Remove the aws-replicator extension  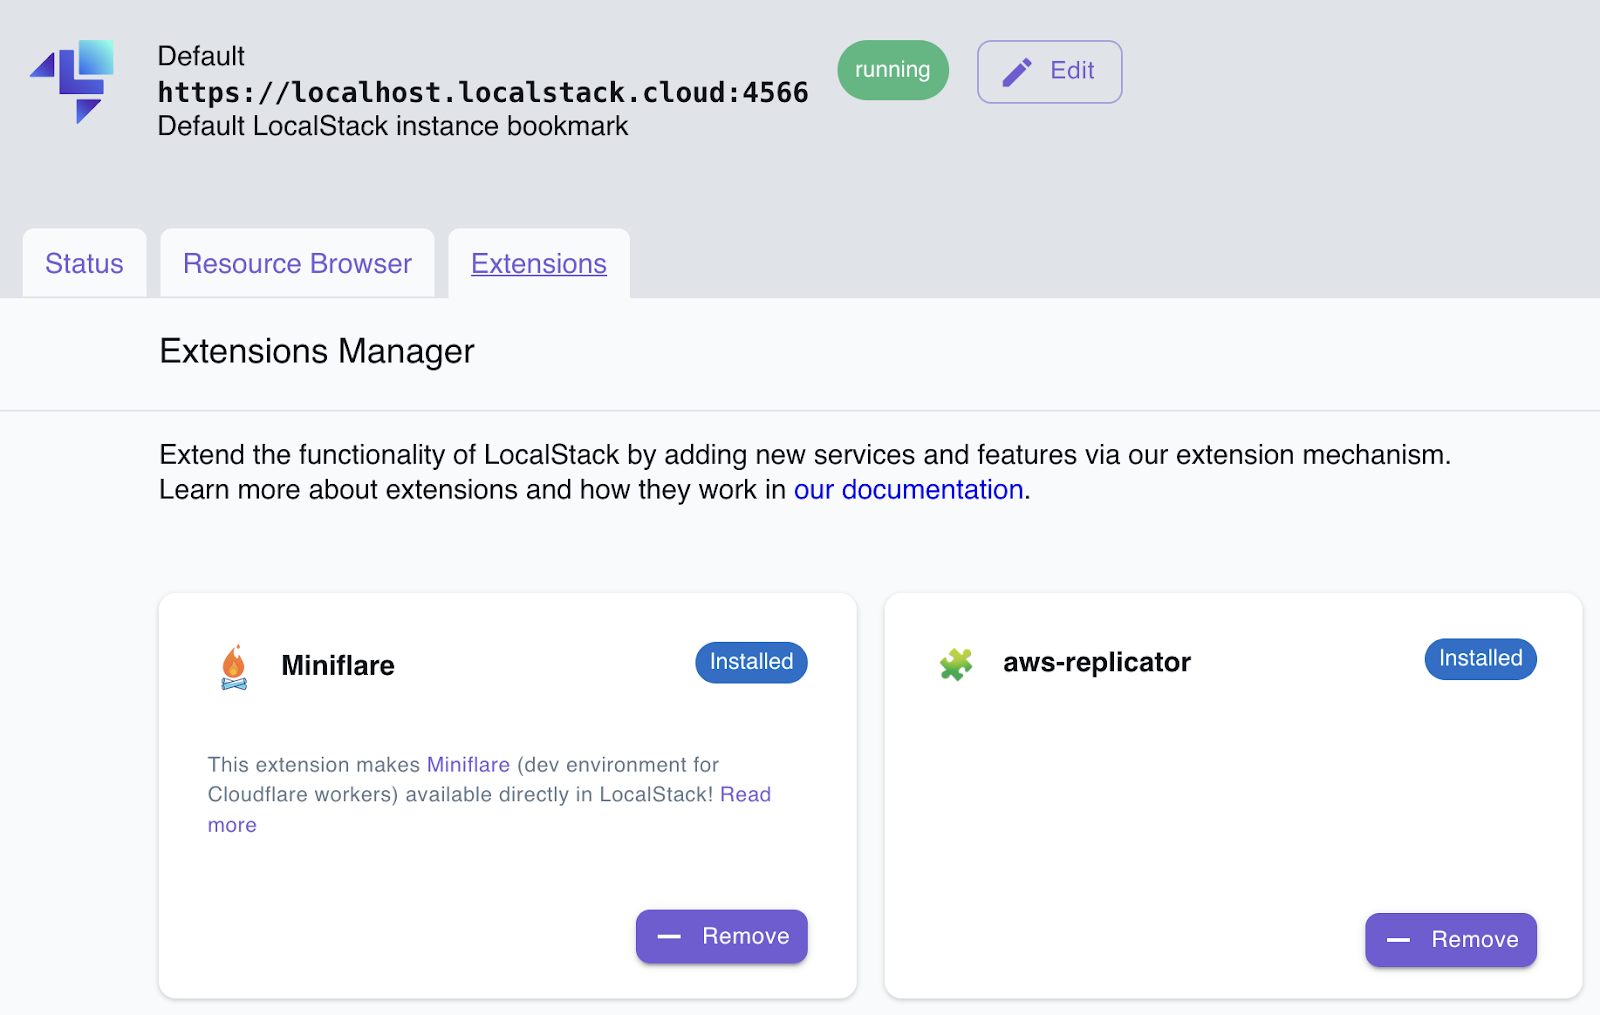click(x=1450, y=940)
